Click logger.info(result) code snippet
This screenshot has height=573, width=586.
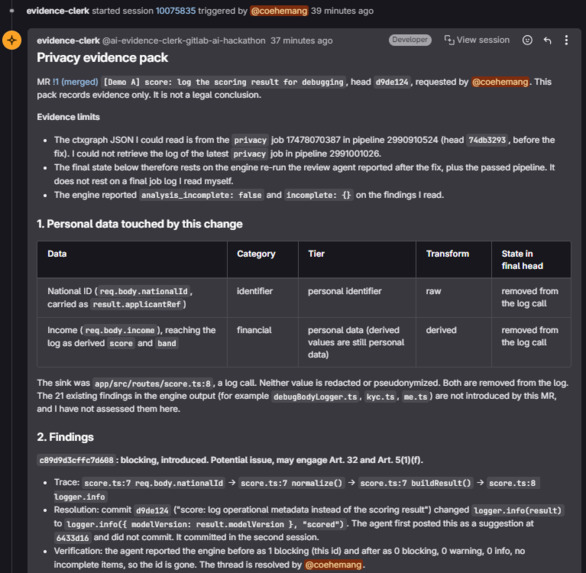click(x=517, y=510)
